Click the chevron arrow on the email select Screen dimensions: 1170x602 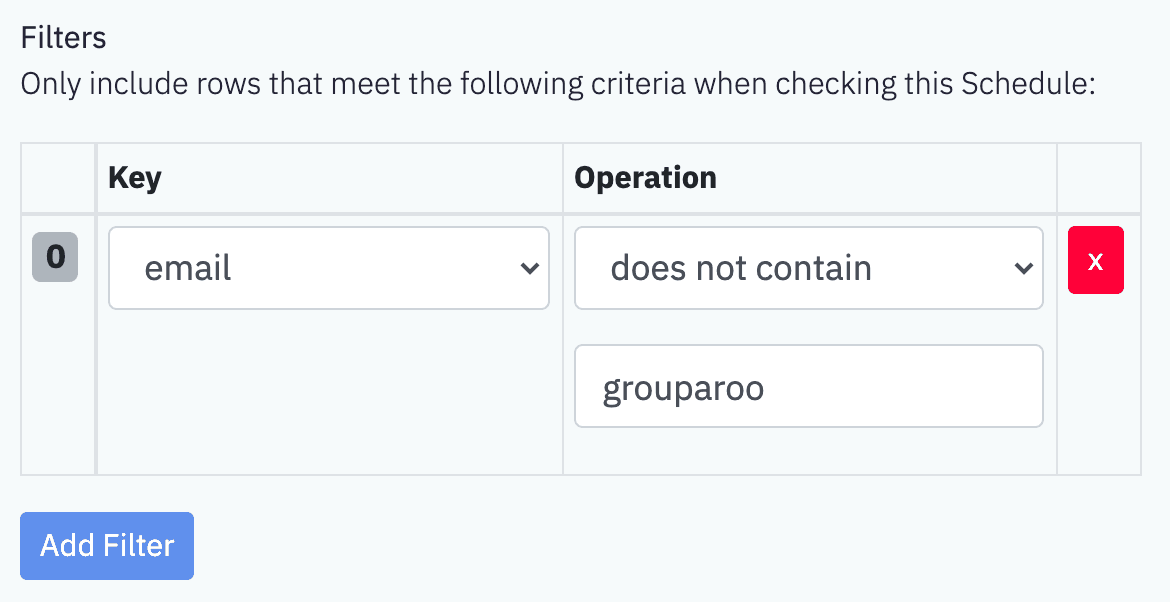point(530,268)
